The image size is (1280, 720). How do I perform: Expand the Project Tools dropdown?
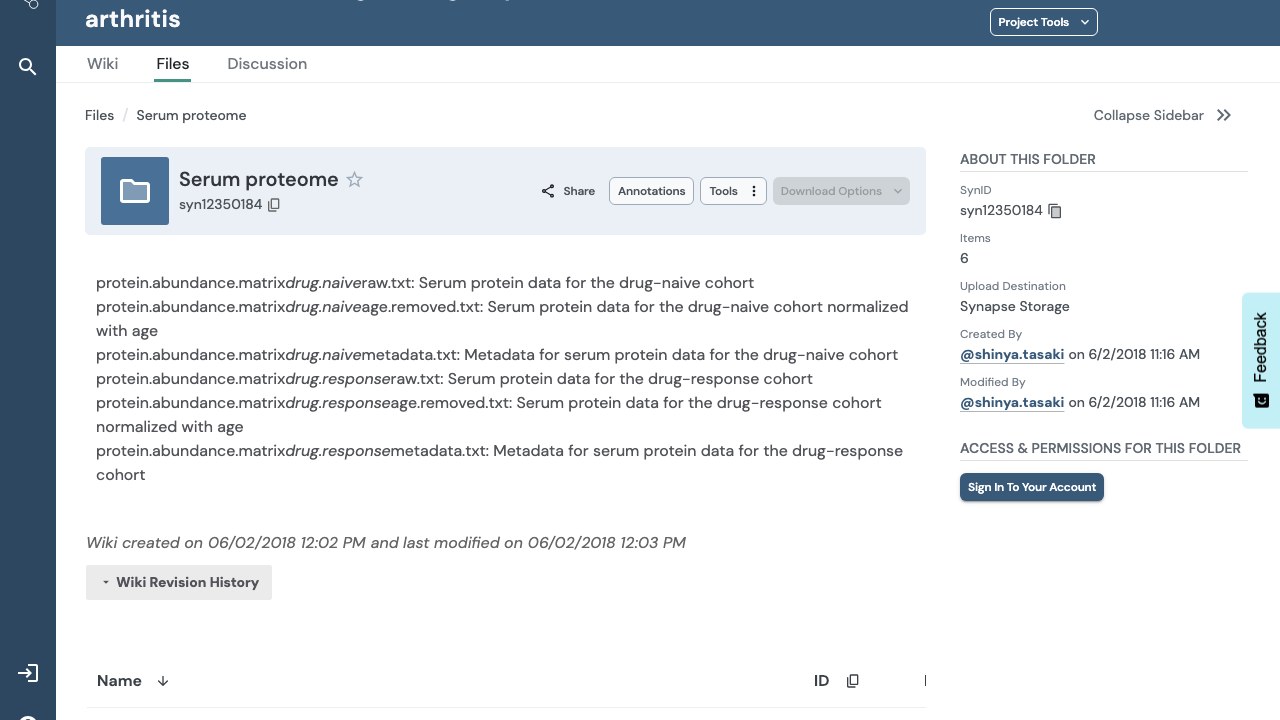1044,22
